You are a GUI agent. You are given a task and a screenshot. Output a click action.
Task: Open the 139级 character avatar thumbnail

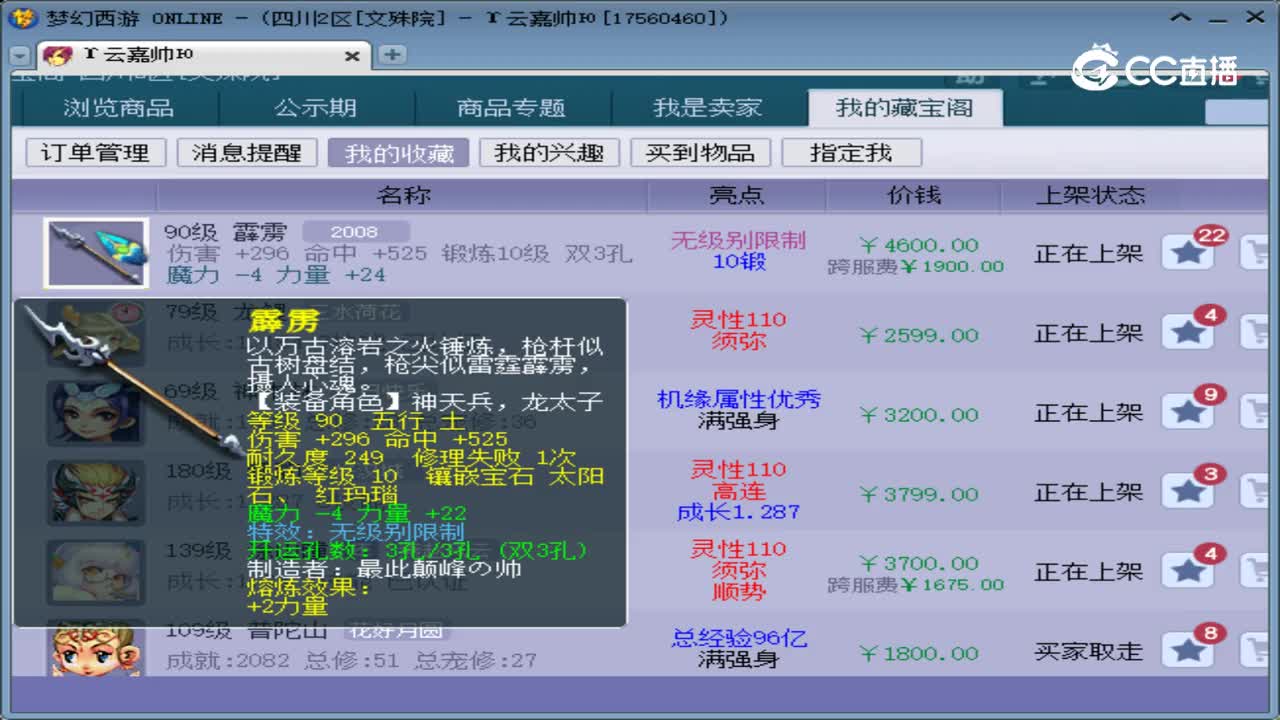[96, 571]
